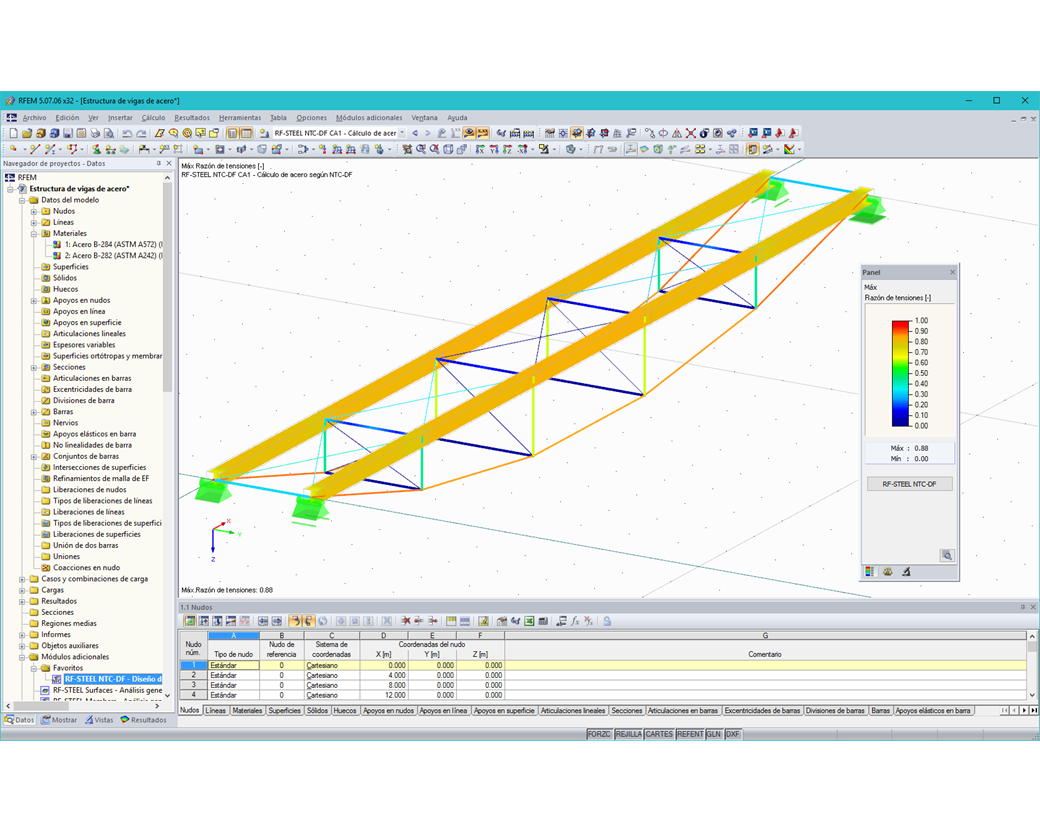Click the red end of the stress color scale

click(x=901, y=323)
